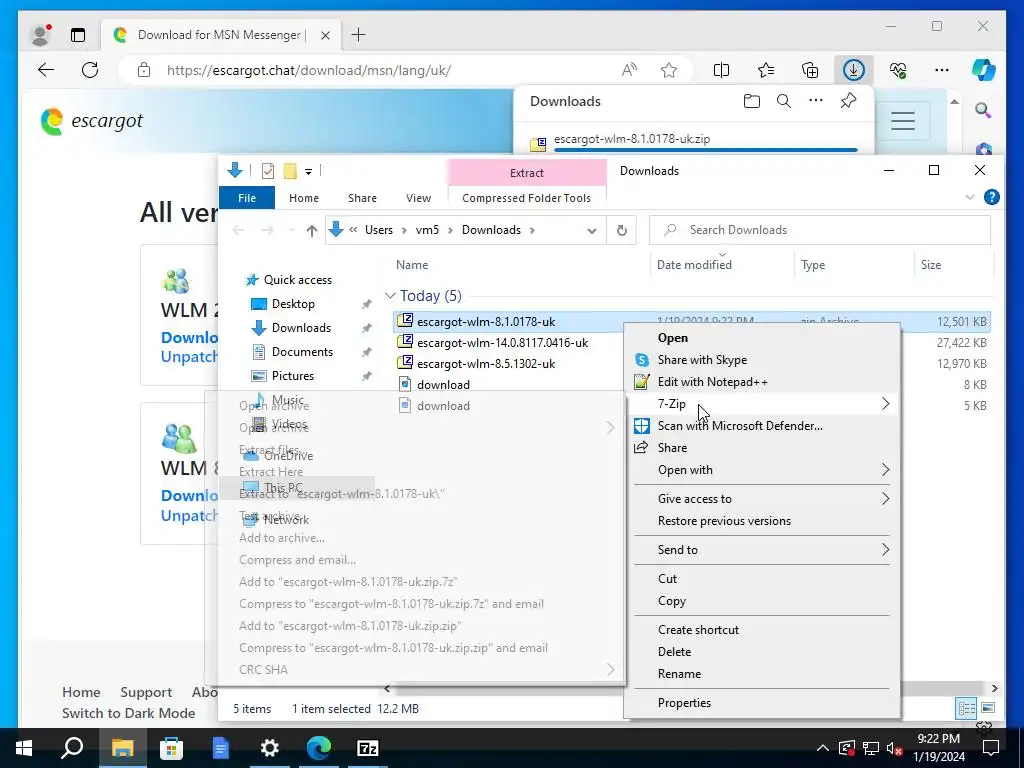
Task: Search downloads in Edge Downloads panel
Action: click(x=784, y=101)
